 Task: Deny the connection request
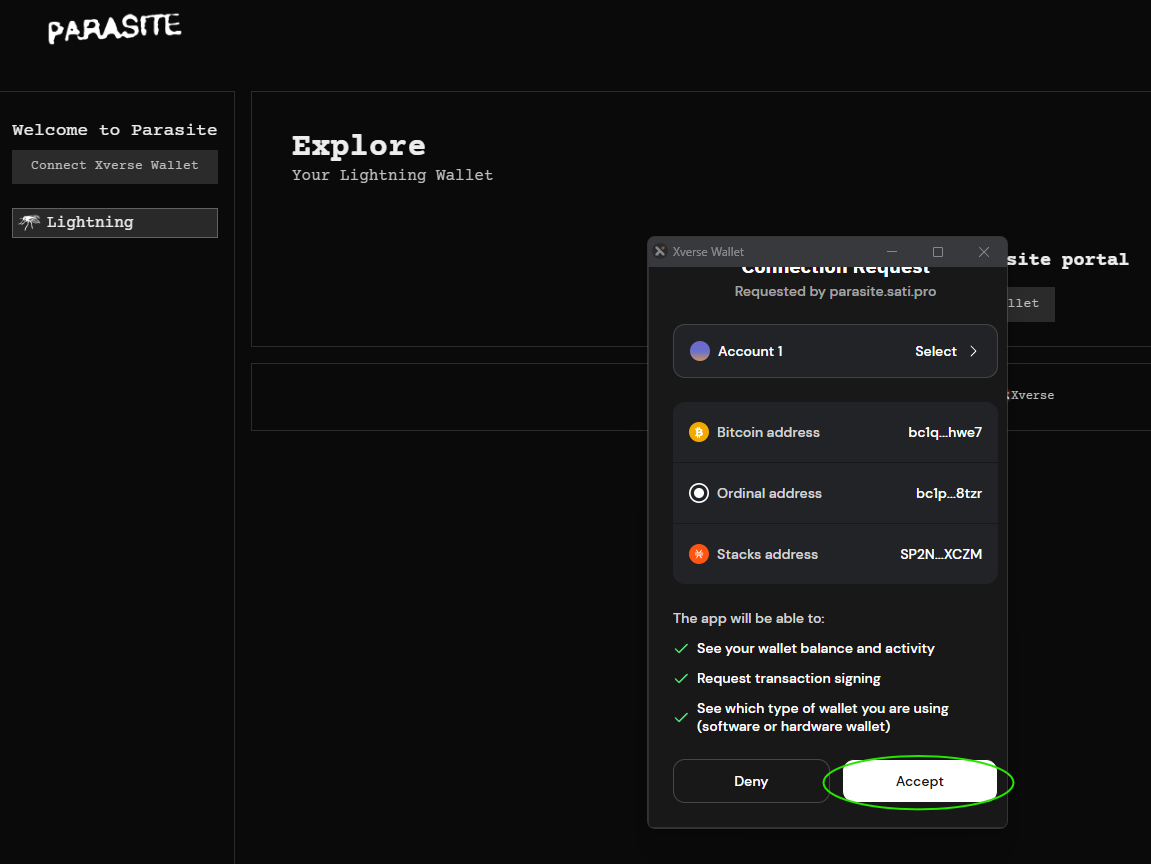point(751,781)
